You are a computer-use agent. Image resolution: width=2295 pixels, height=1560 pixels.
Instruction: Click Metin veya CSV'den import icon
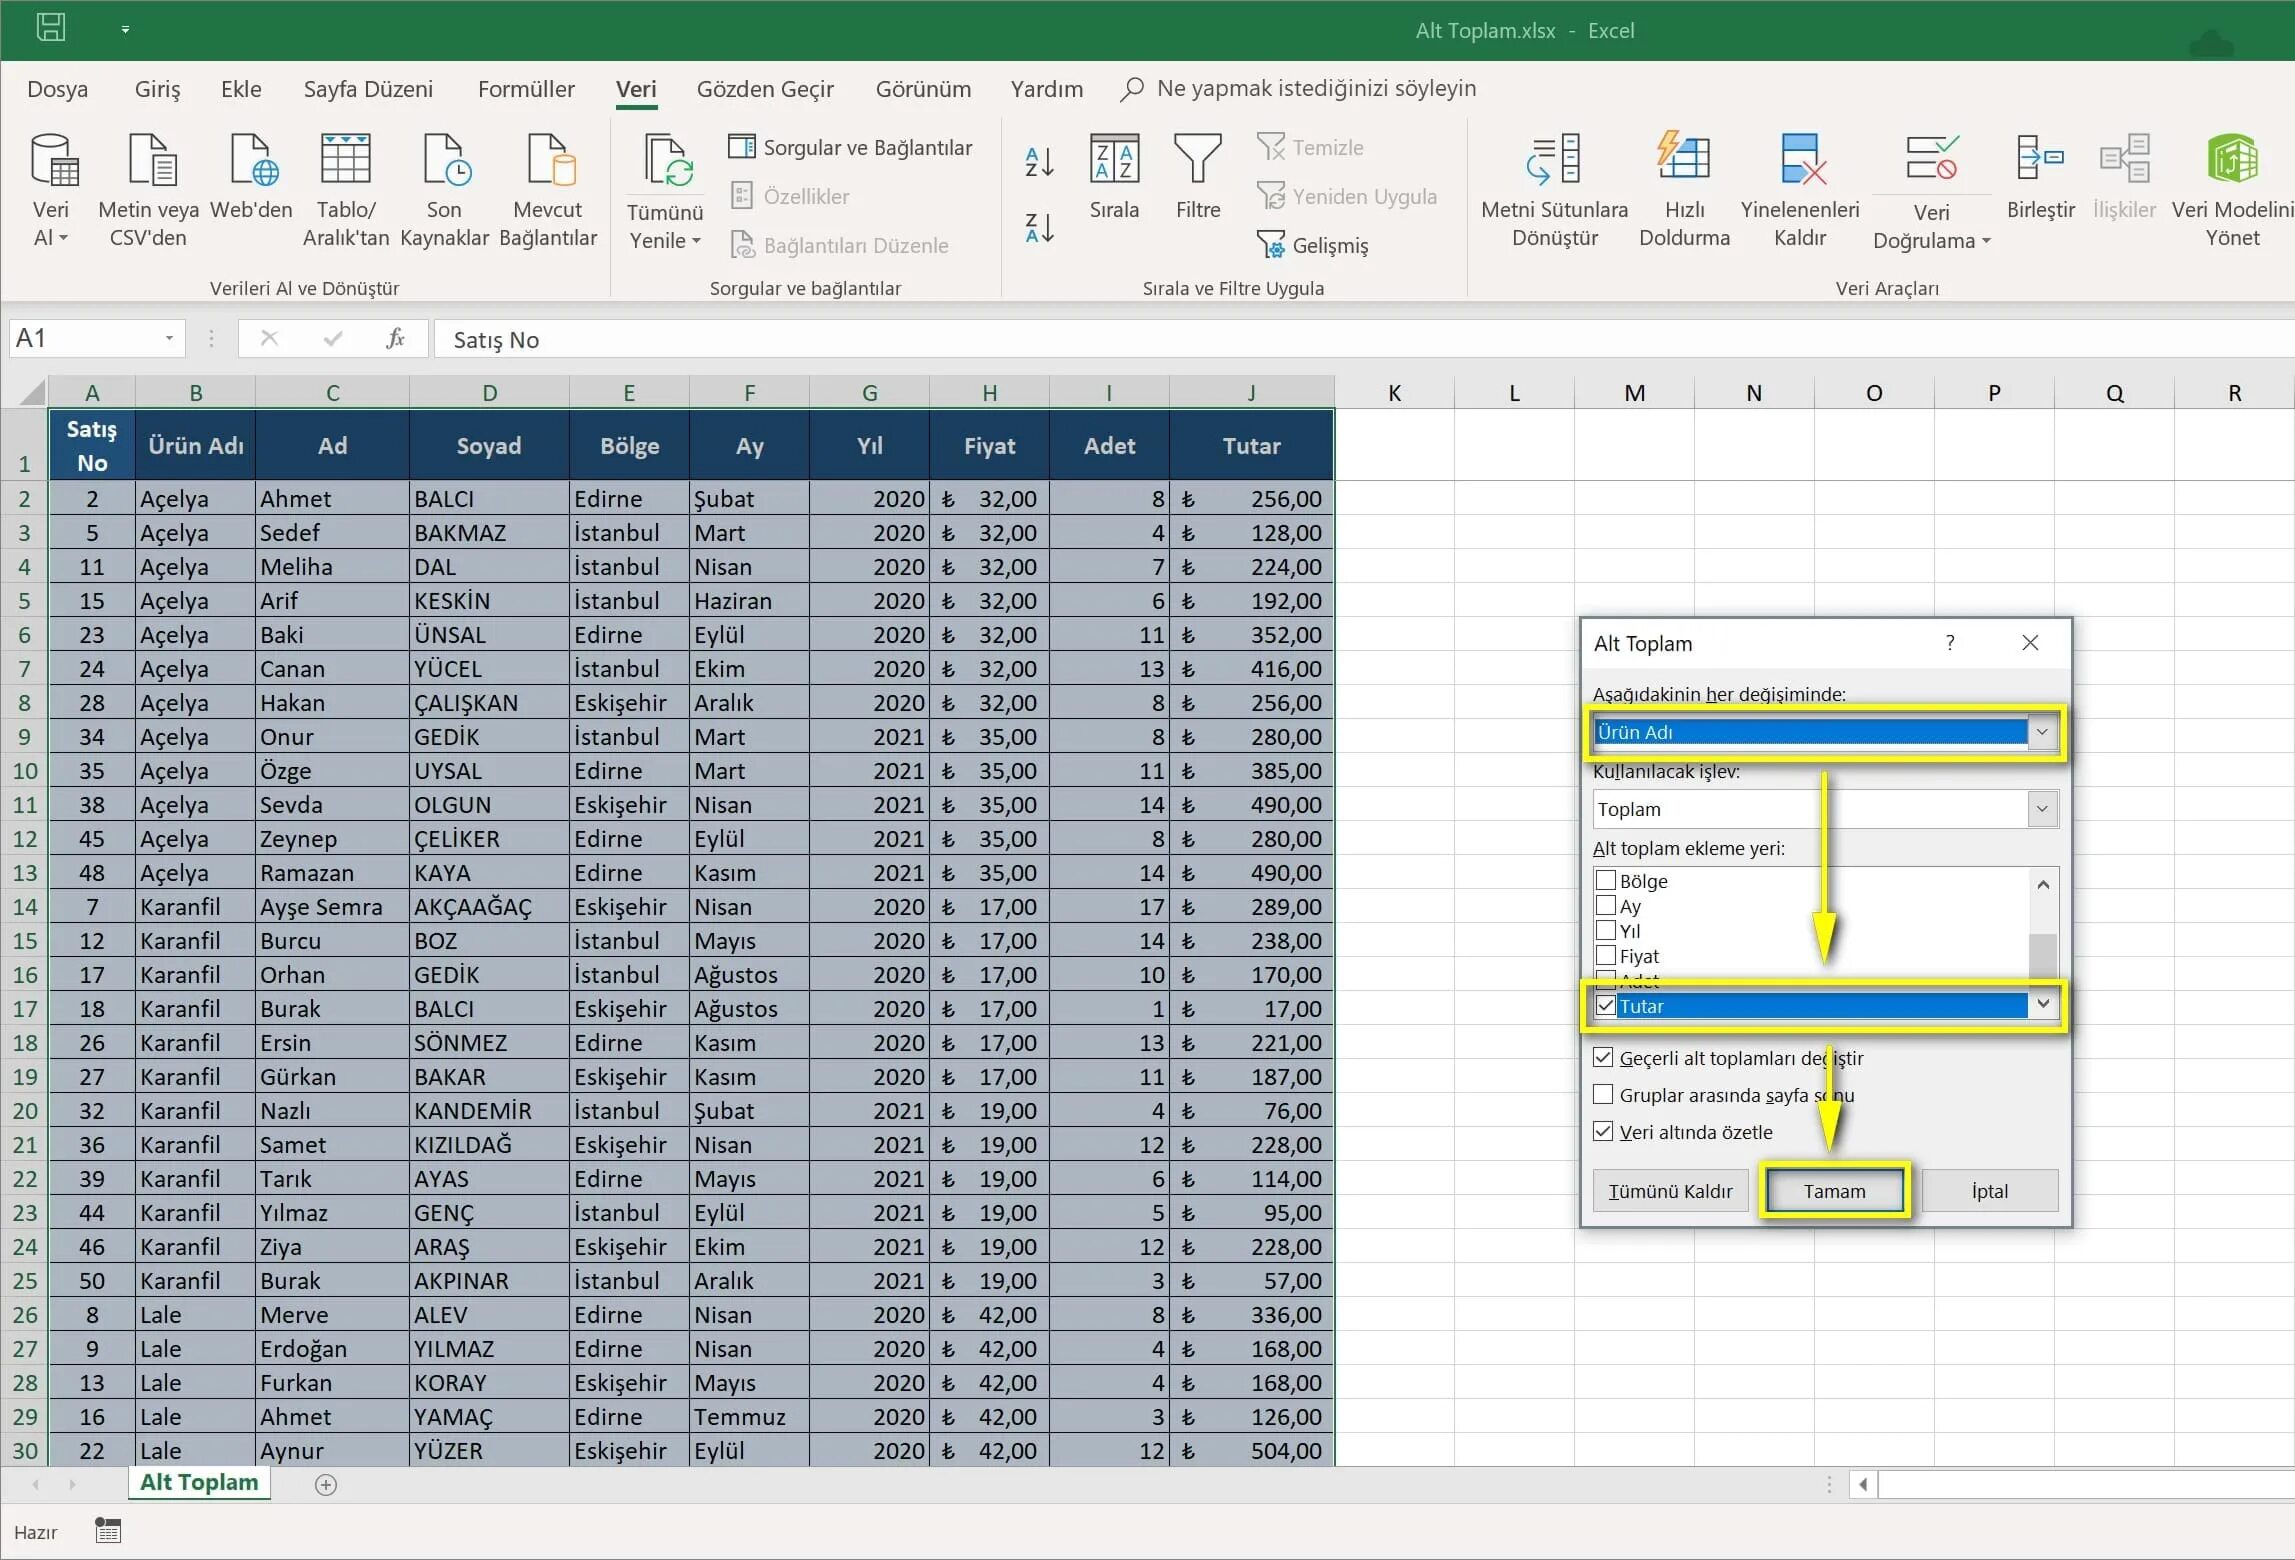tap(153, 160)
